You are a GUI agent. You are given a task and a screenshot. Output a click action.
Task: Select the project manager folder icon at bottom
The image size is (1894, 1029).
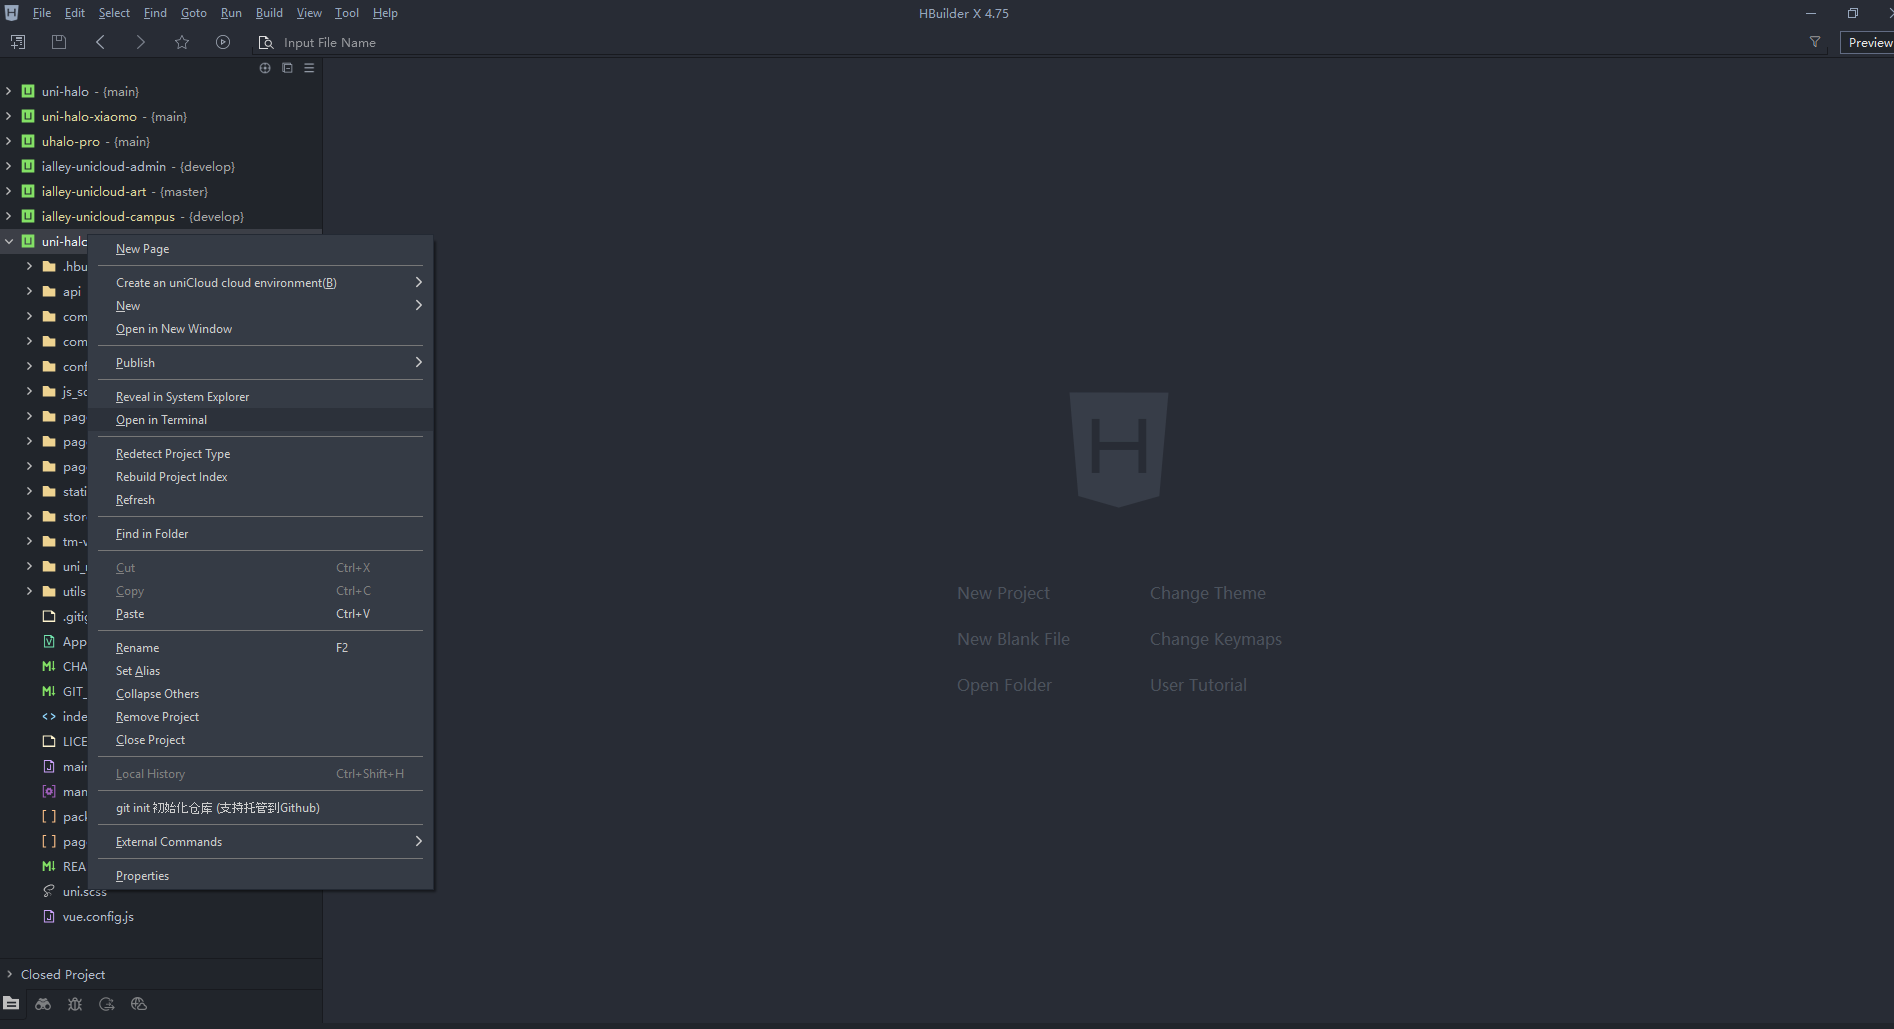tap(11, 1003)
